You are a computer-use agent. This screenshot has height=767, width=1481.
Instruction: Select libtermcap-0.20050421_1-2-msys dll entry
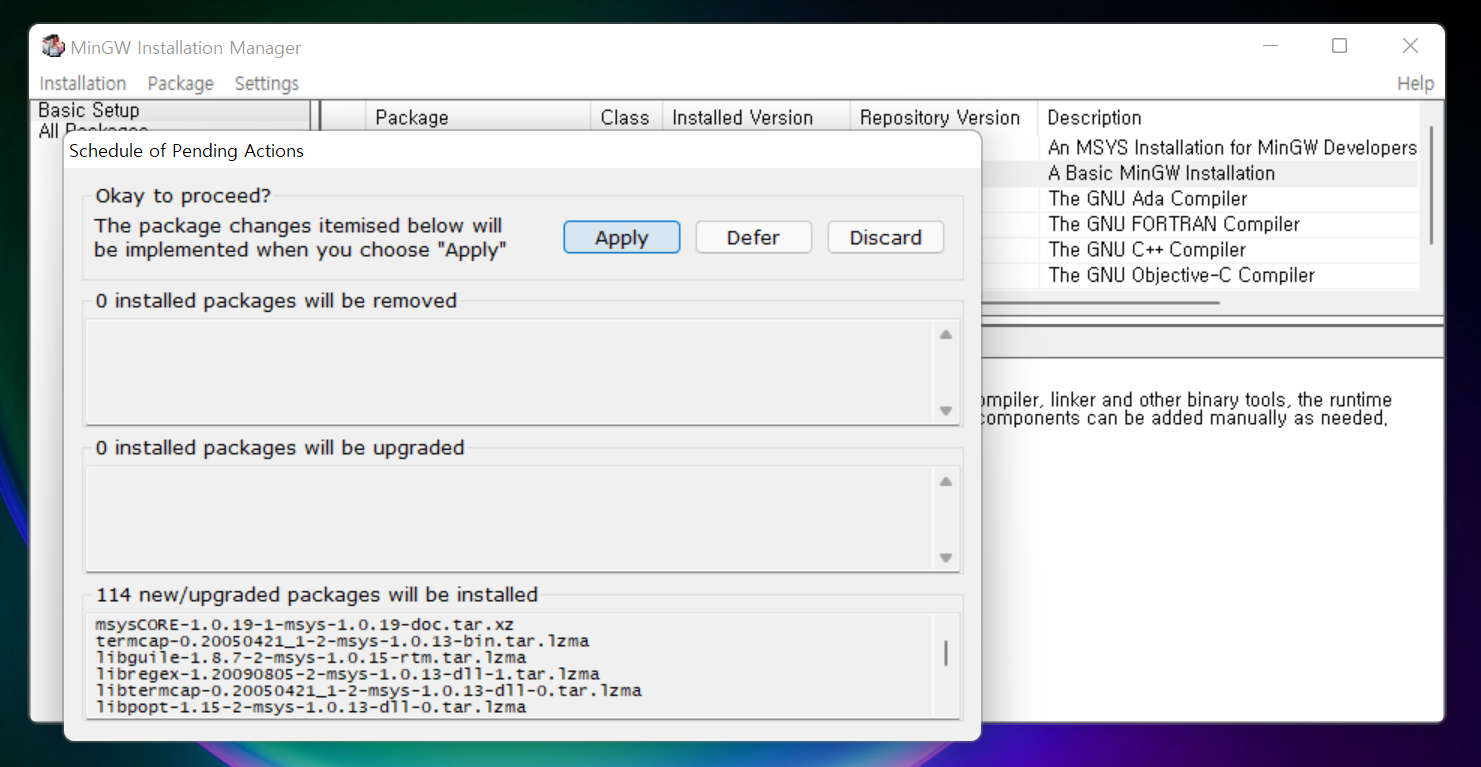[368, 690]
